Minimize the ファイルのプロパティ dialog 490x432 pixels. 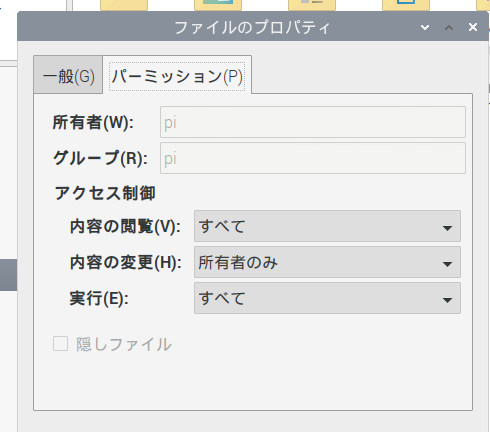click(x=425, y=27)
